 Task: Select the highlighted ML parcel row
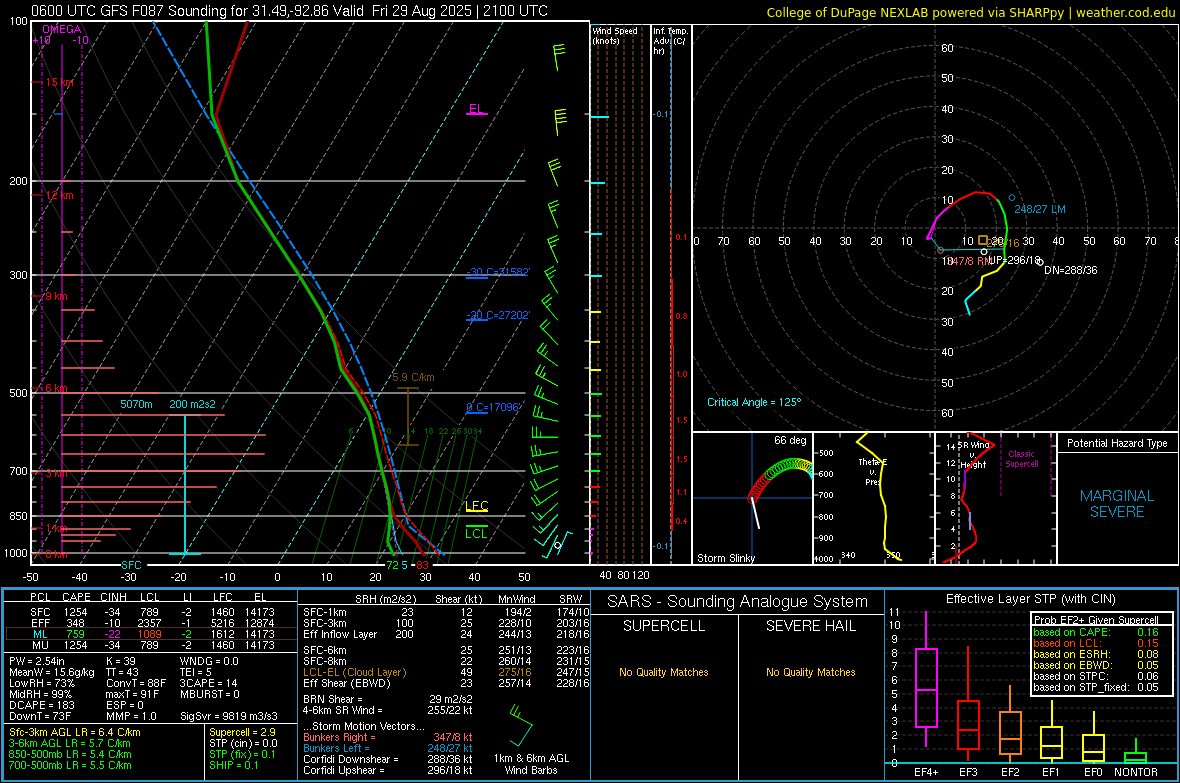tap(151, 634)
